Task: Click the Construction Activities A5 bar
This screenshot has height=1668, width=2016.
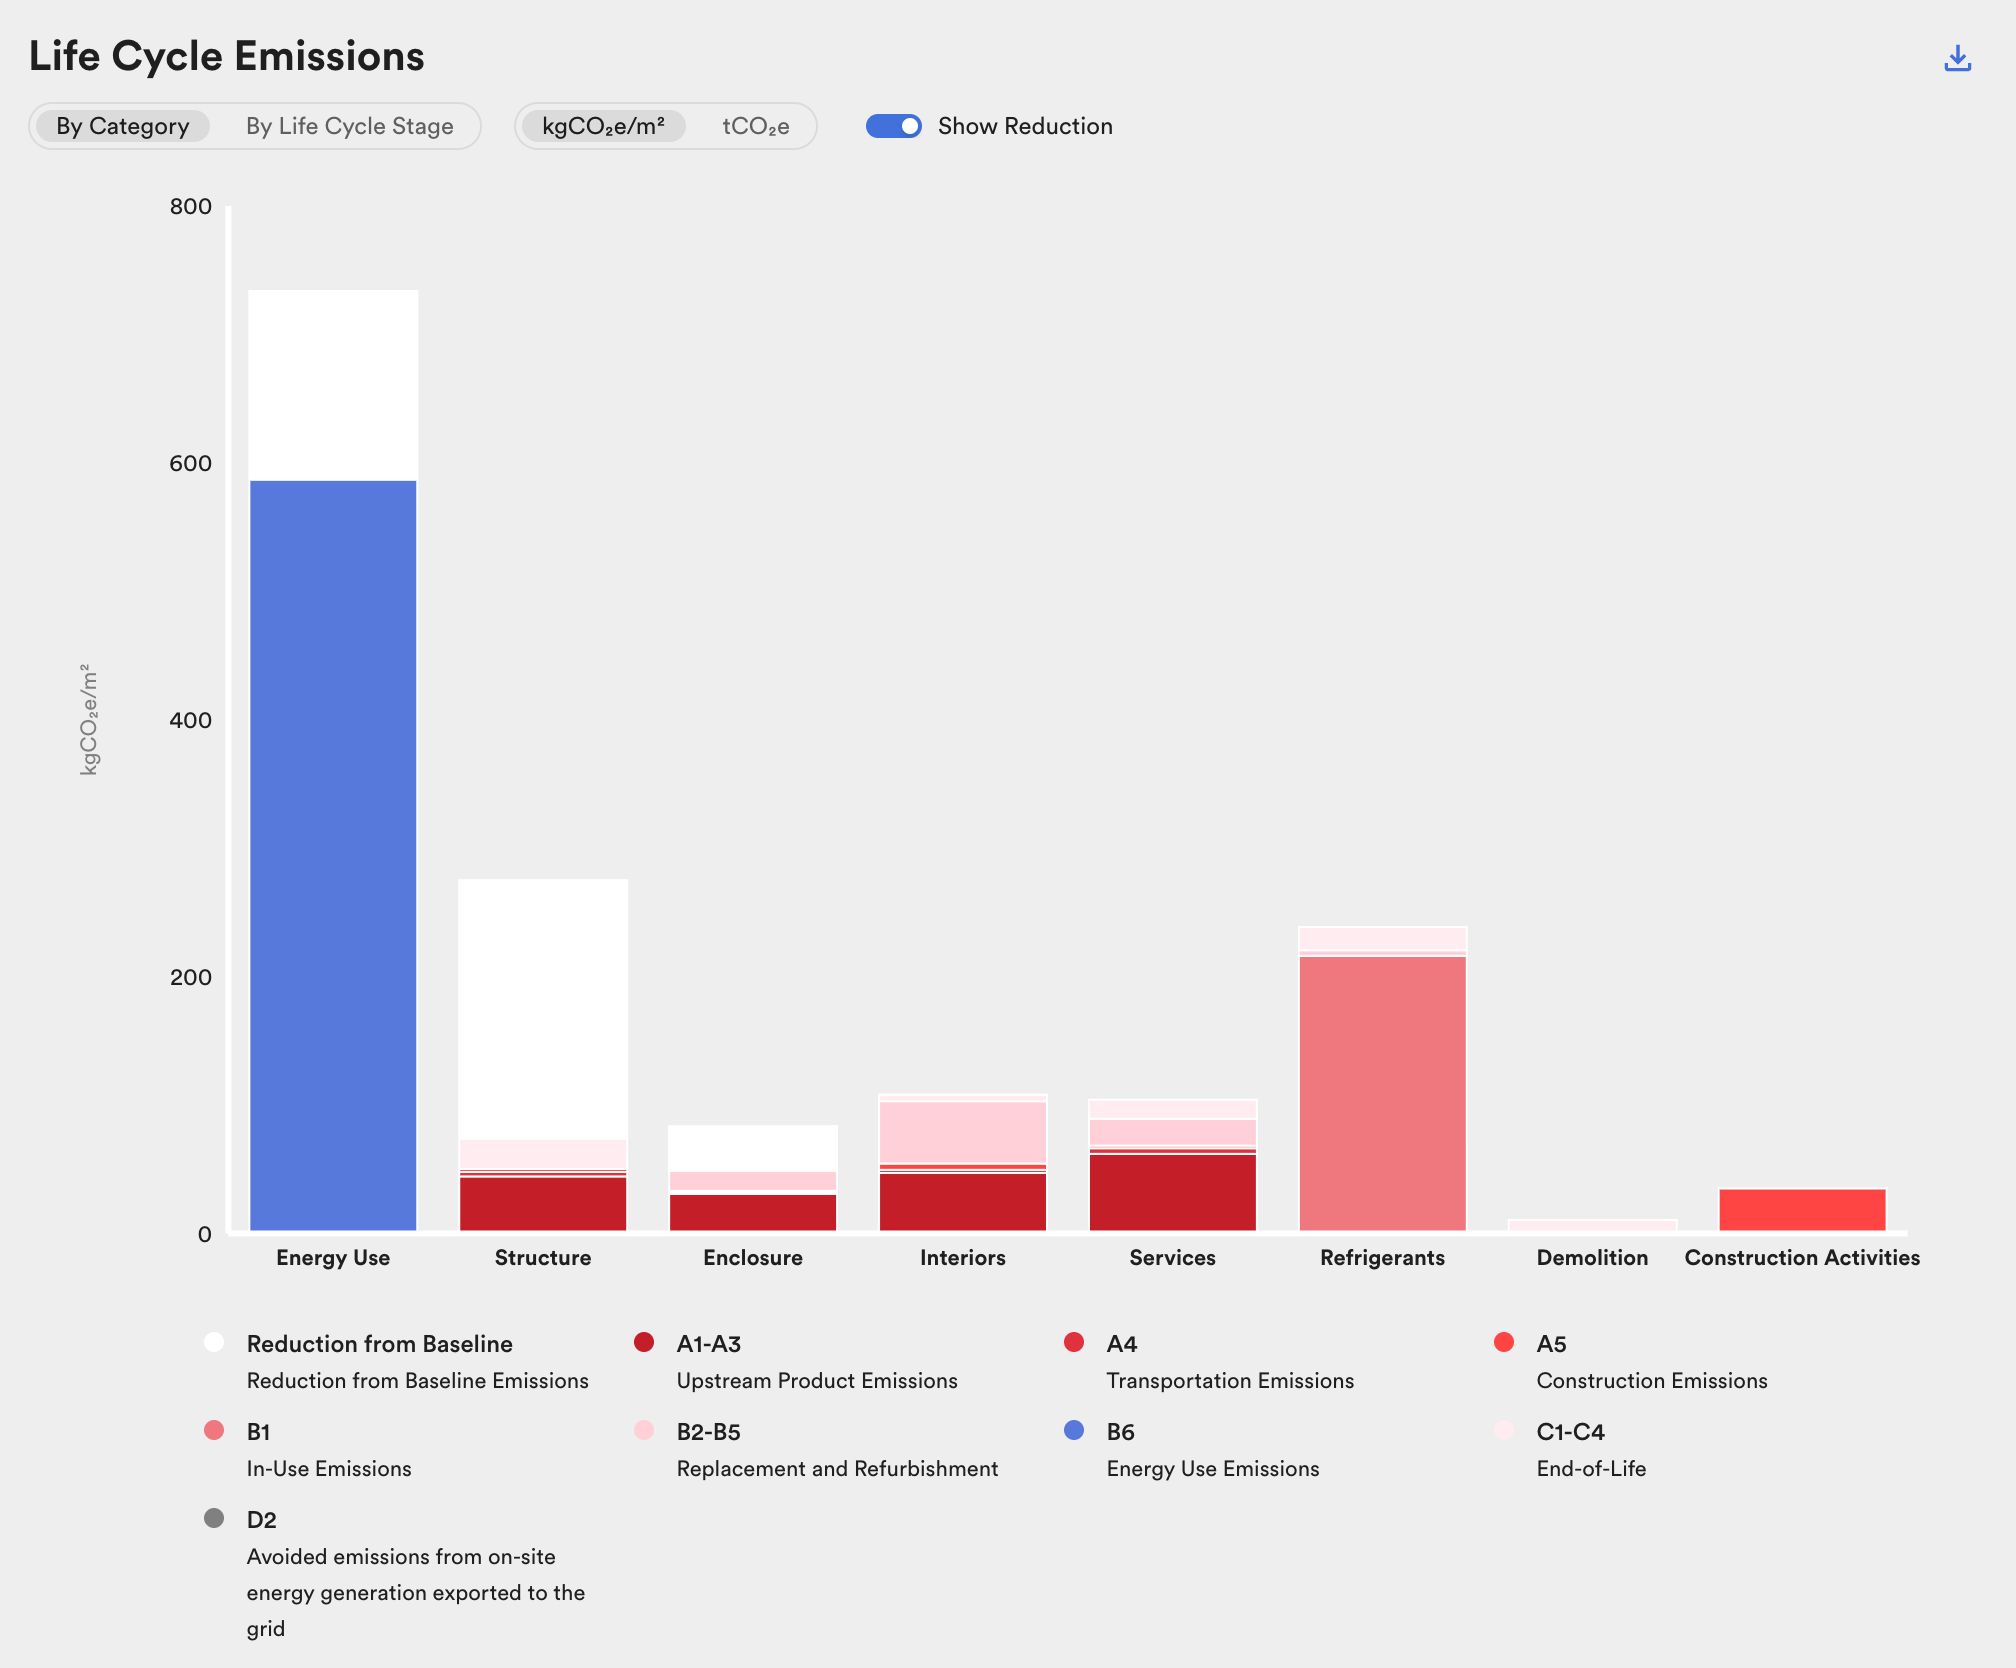Action: point(1803,1209)
